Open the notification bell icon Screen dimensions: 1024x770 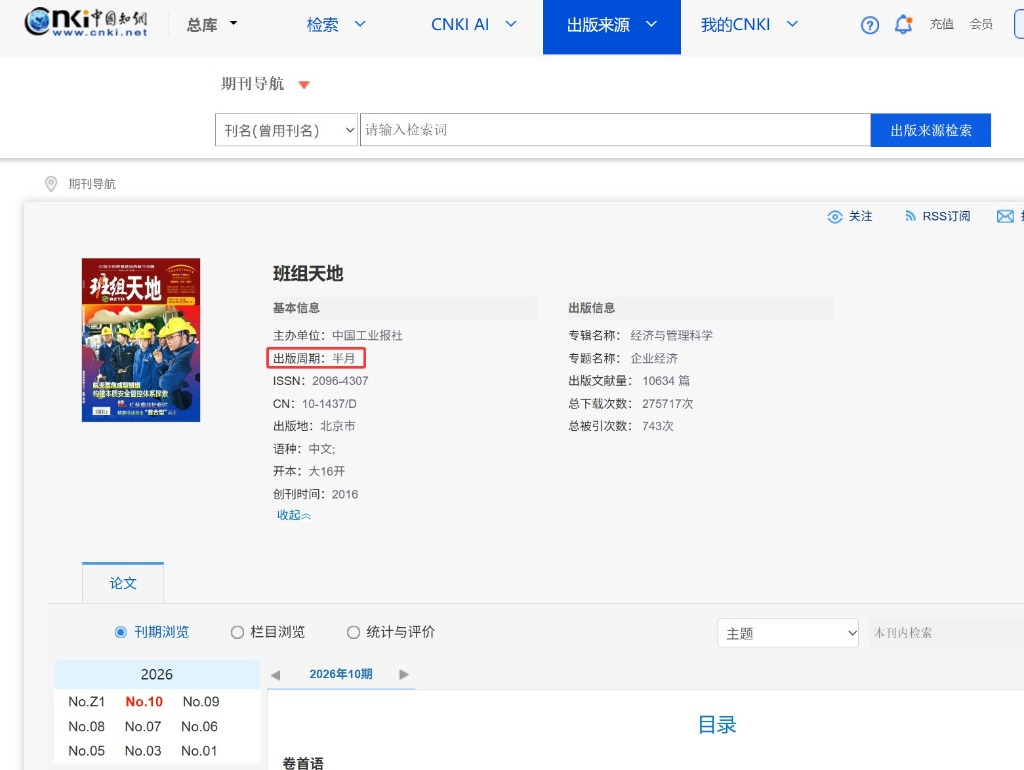click(903, 25)
